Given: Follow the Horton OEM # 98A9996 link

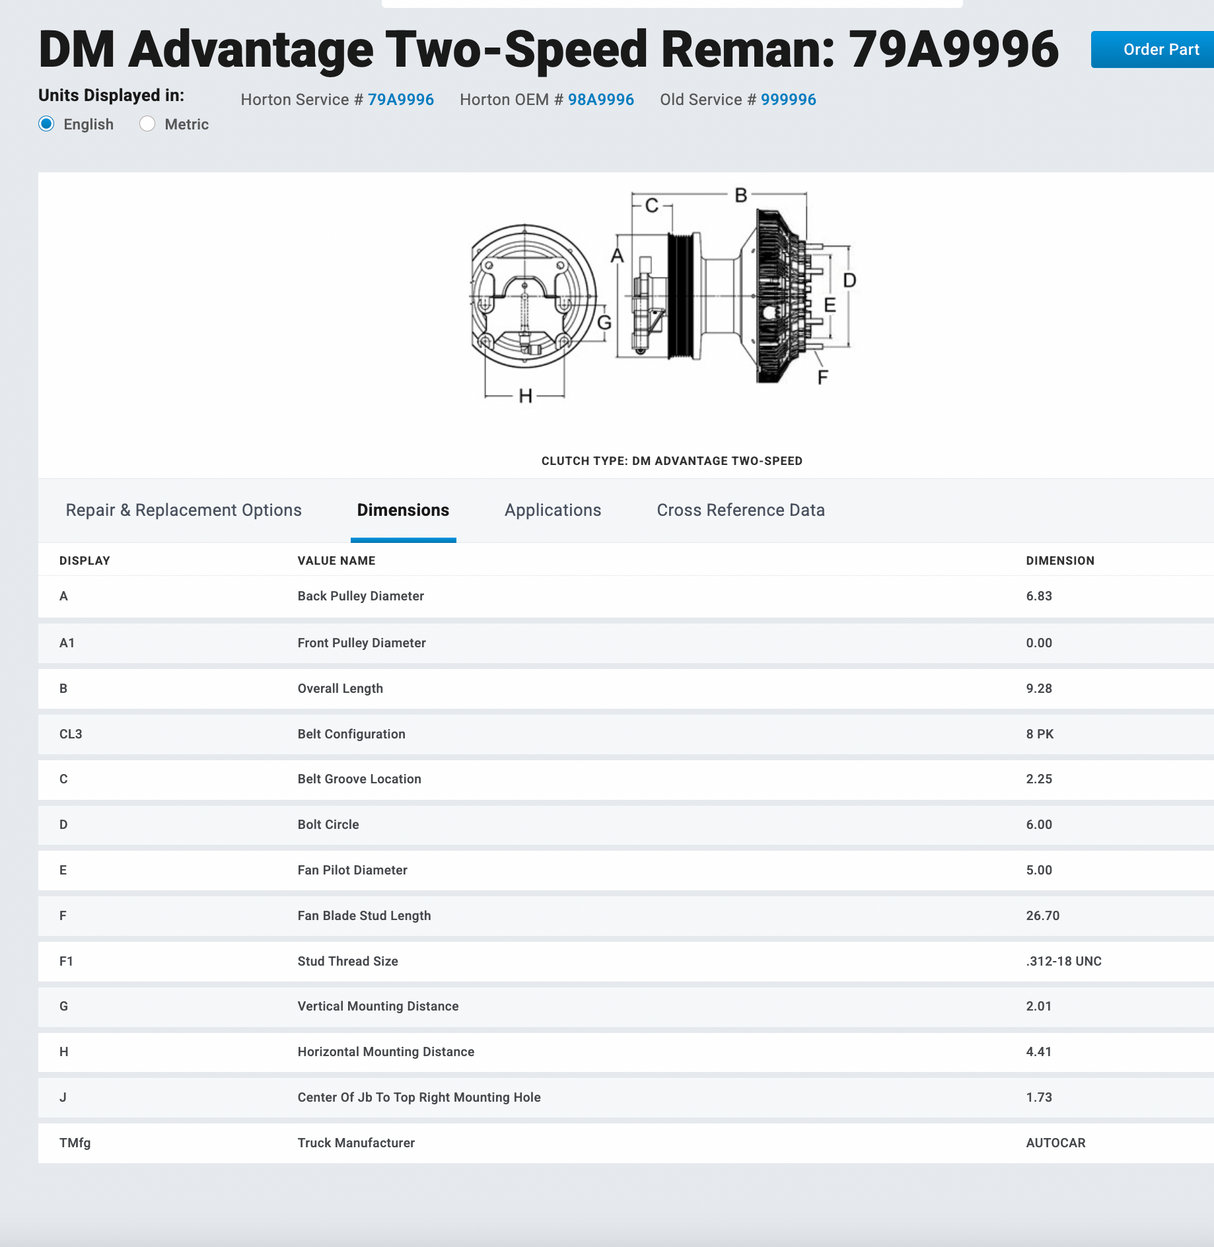Looking at the screenshot, I should [600, 99].
